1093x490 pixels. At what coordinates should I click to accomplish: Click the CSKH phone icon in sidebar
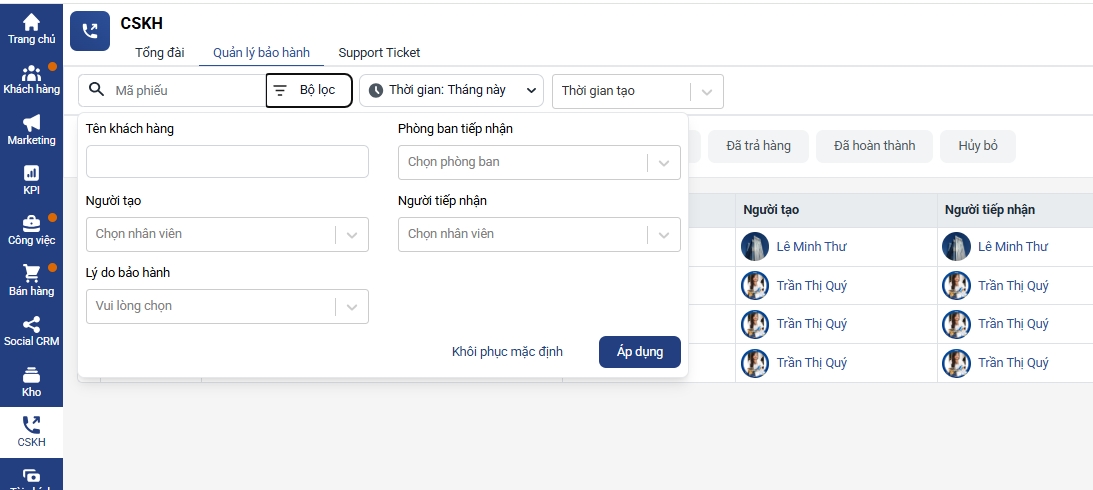31,425
